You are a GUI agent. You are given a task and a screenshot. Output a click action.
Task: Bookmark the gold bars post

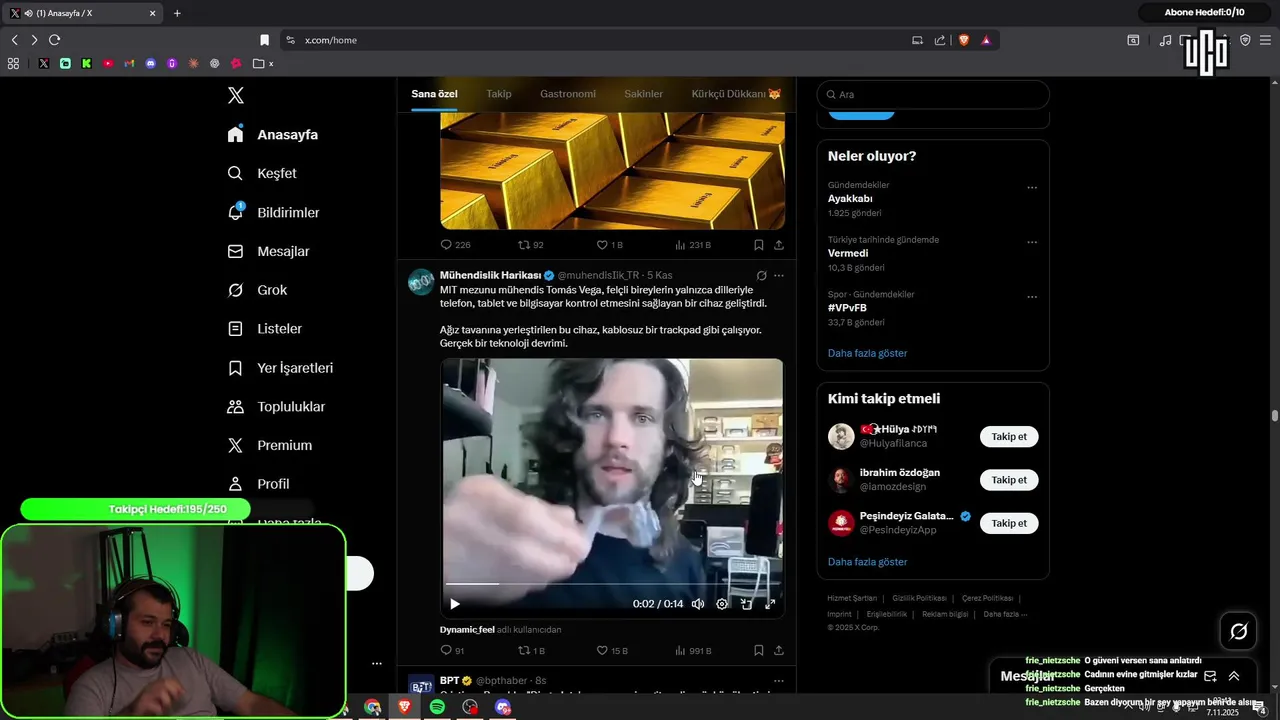point(759,245)
